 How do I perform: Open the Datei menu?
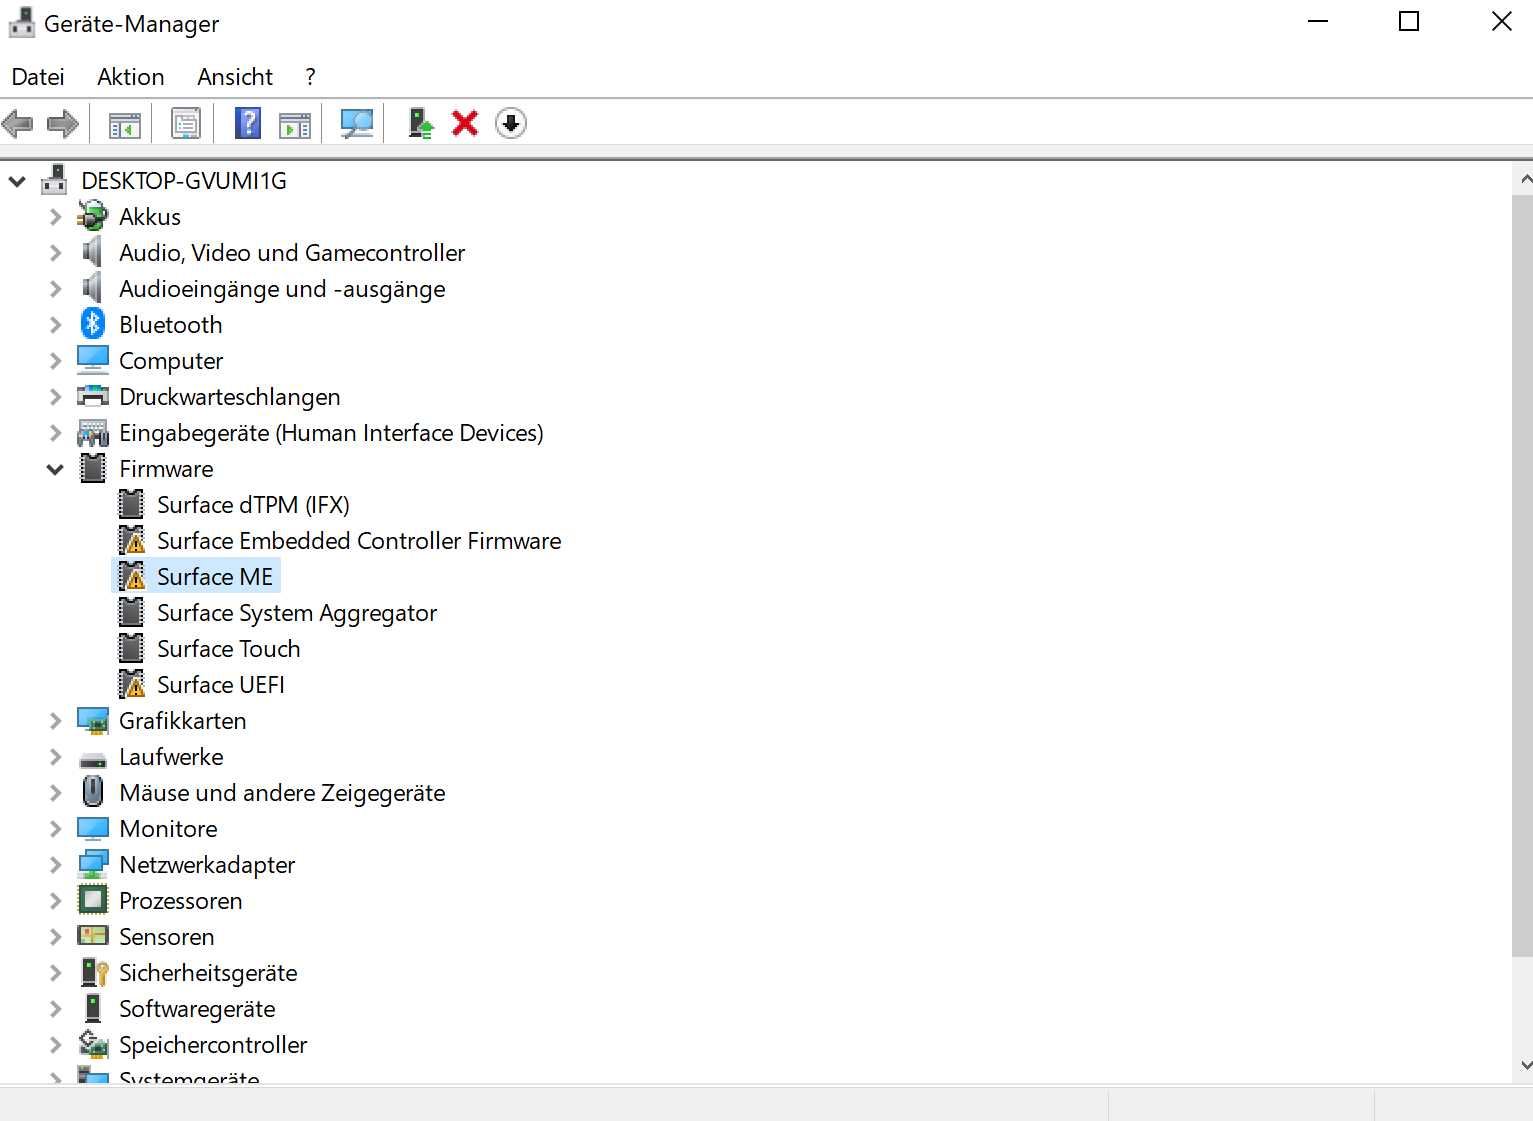point(38,77)
